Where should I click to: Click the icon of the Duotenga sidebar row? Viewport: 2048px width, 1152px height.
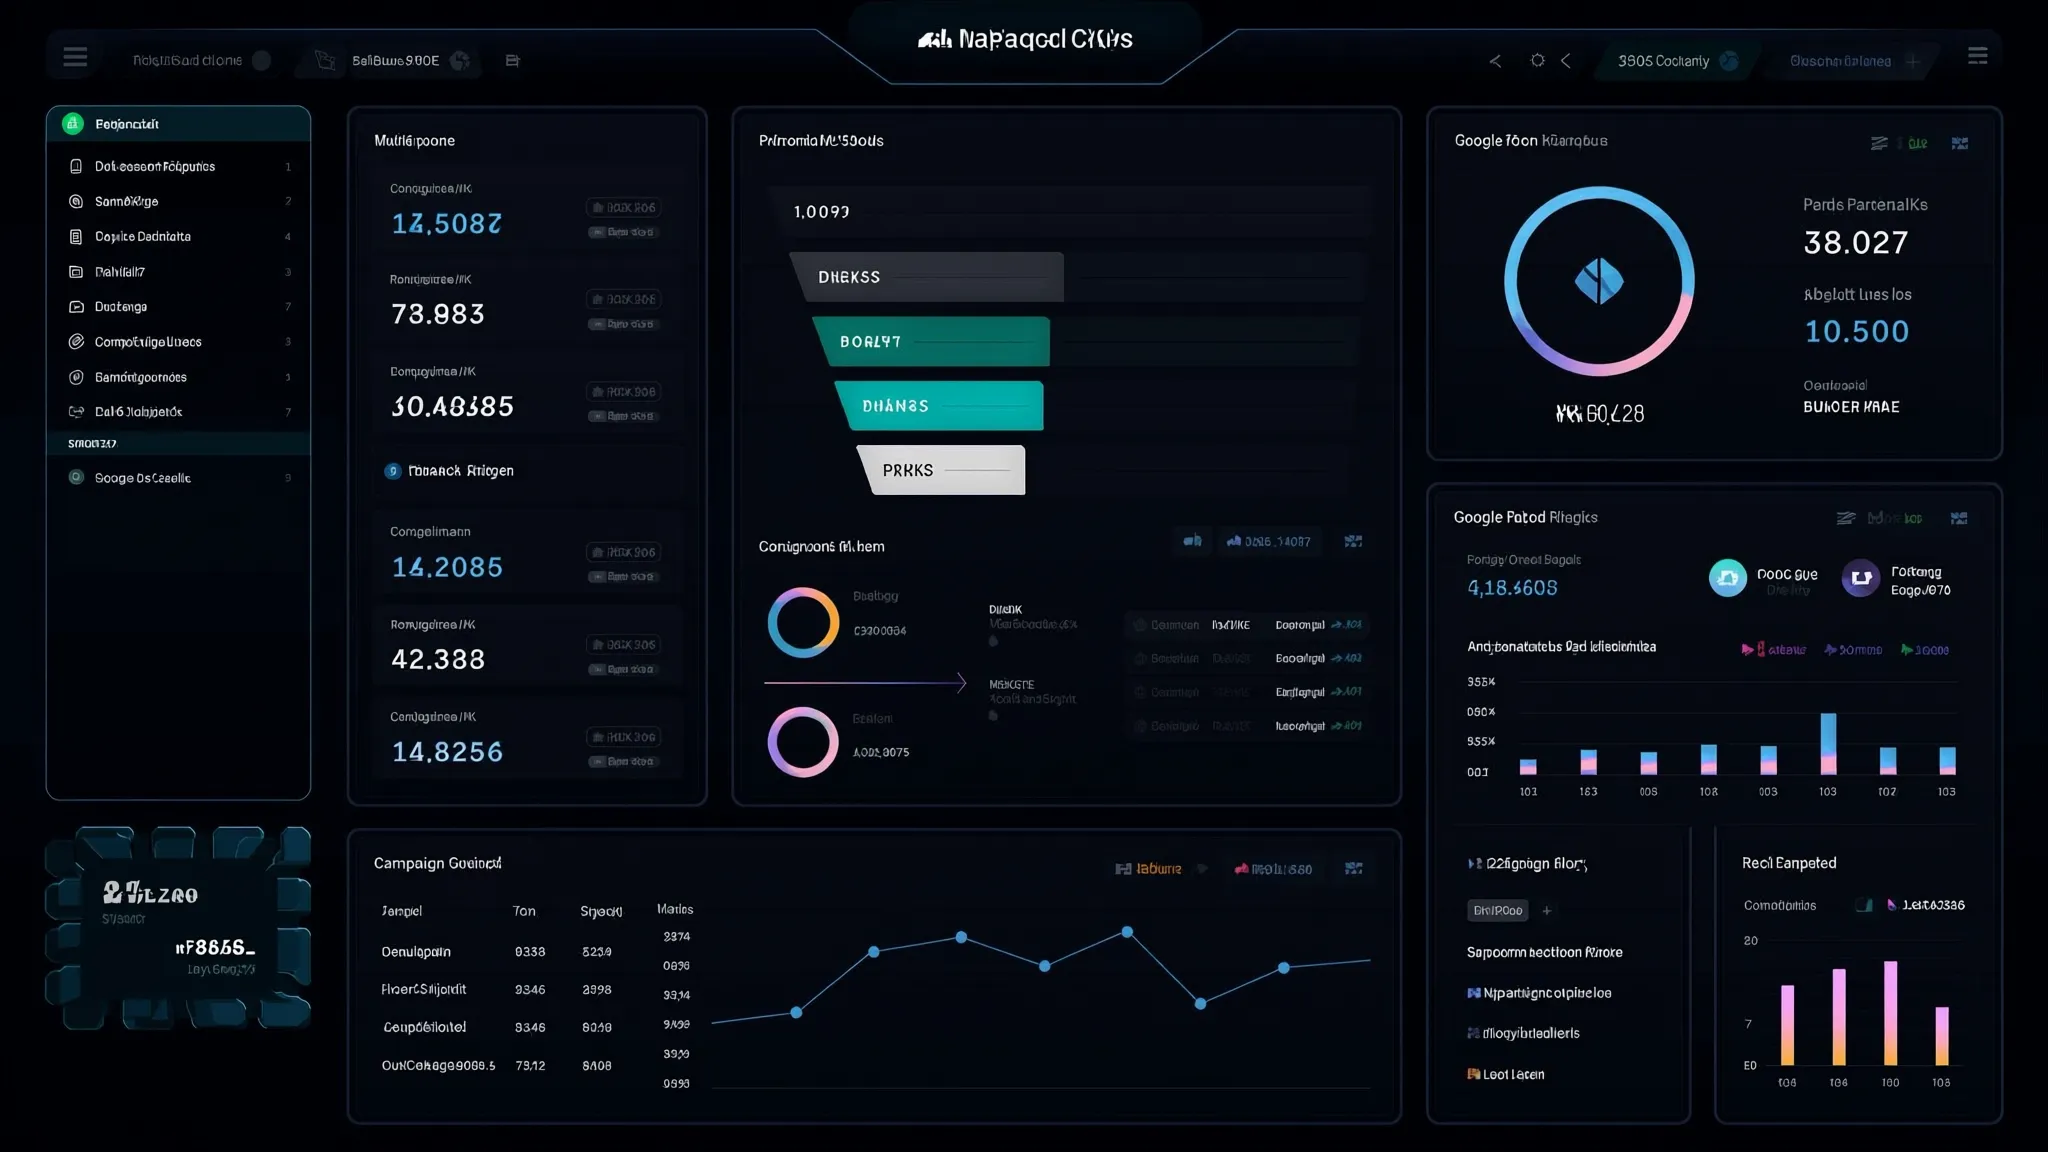(x=76, y=307)
